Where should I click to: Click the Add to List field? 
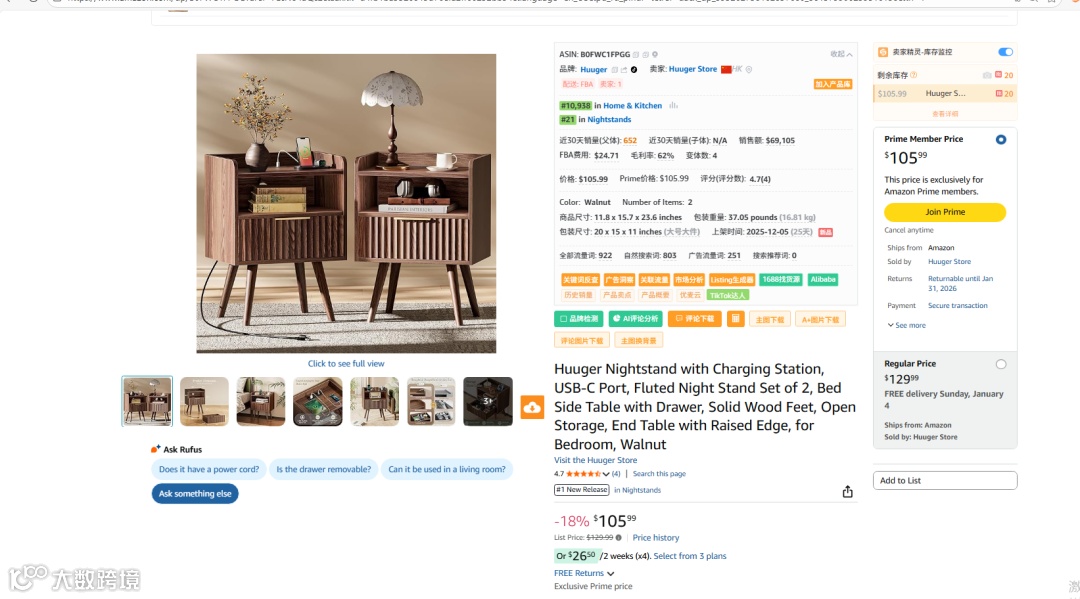click(x=945, y=481)
